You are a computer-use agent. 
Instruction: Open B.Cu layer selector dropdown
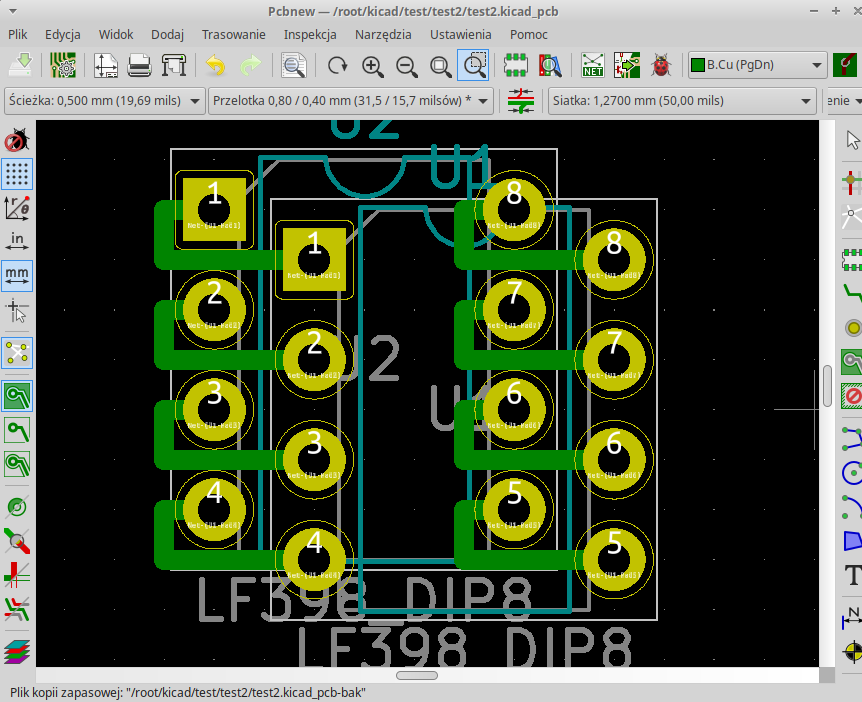pos(758,65)
